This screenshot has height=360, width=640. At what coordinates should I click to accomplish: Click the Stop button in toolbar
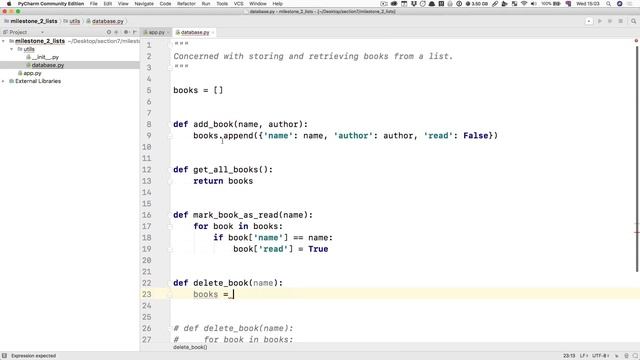tap(620, 21)
